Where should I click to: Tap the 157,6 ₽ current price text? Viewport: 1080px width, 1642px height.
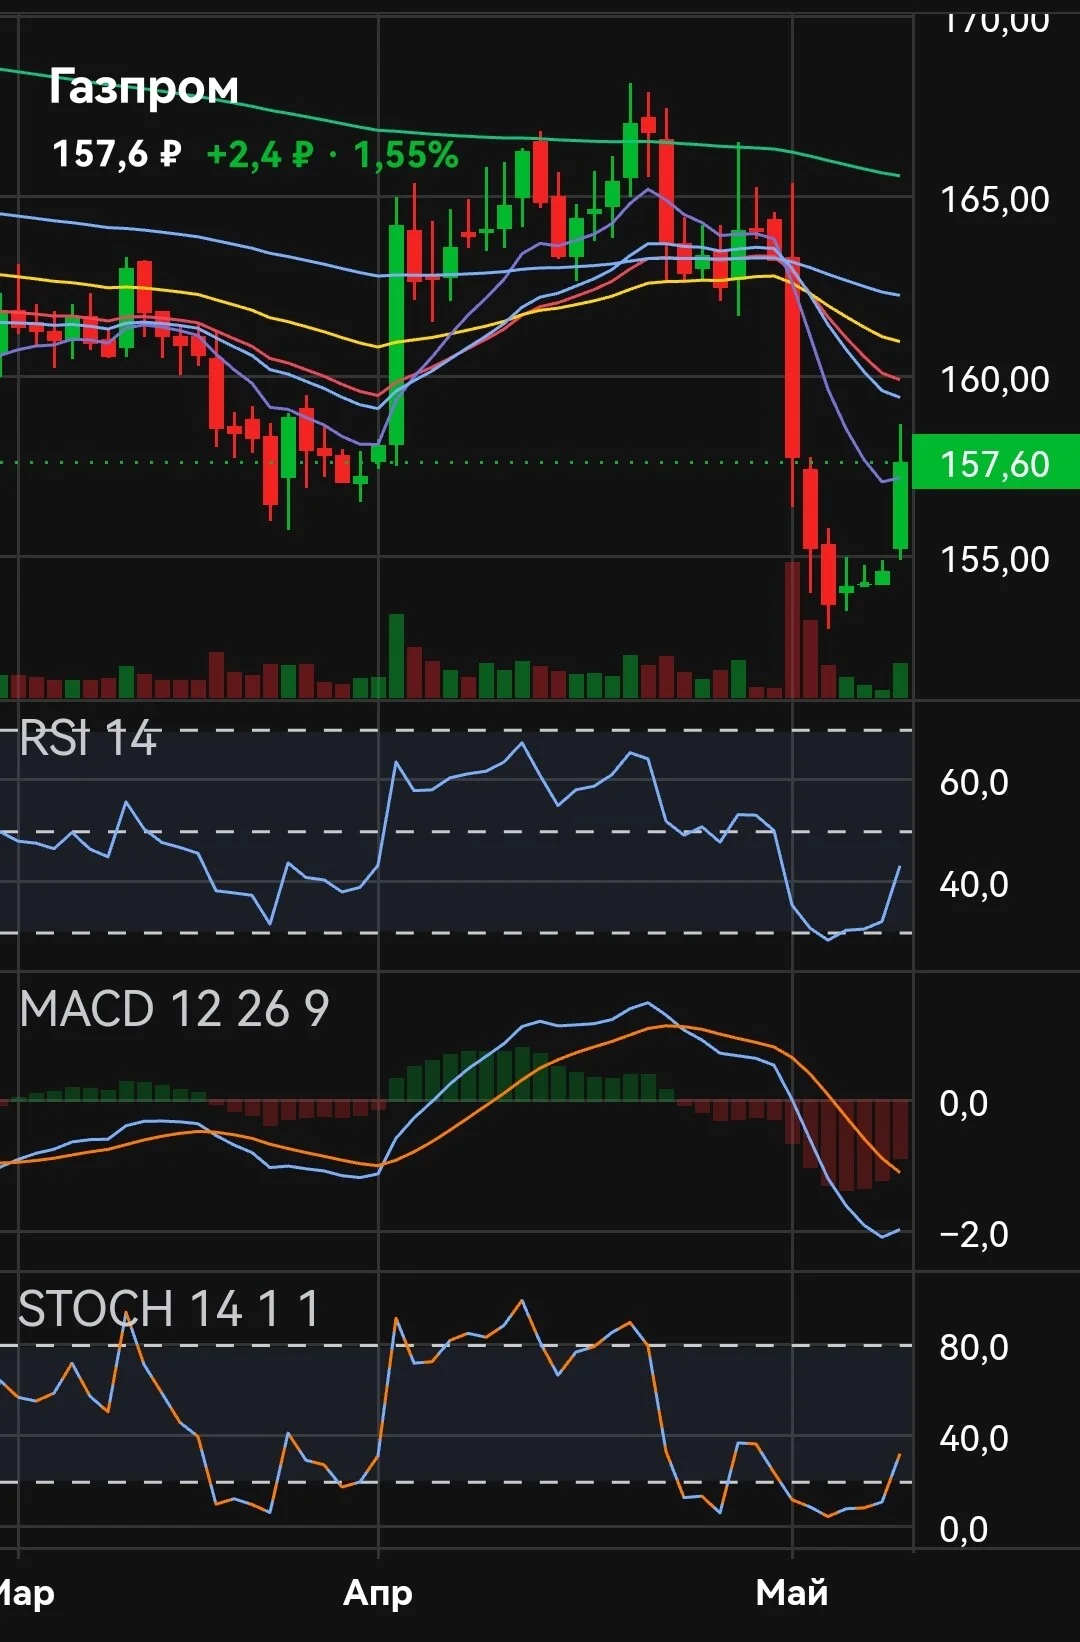click(117, 154)
